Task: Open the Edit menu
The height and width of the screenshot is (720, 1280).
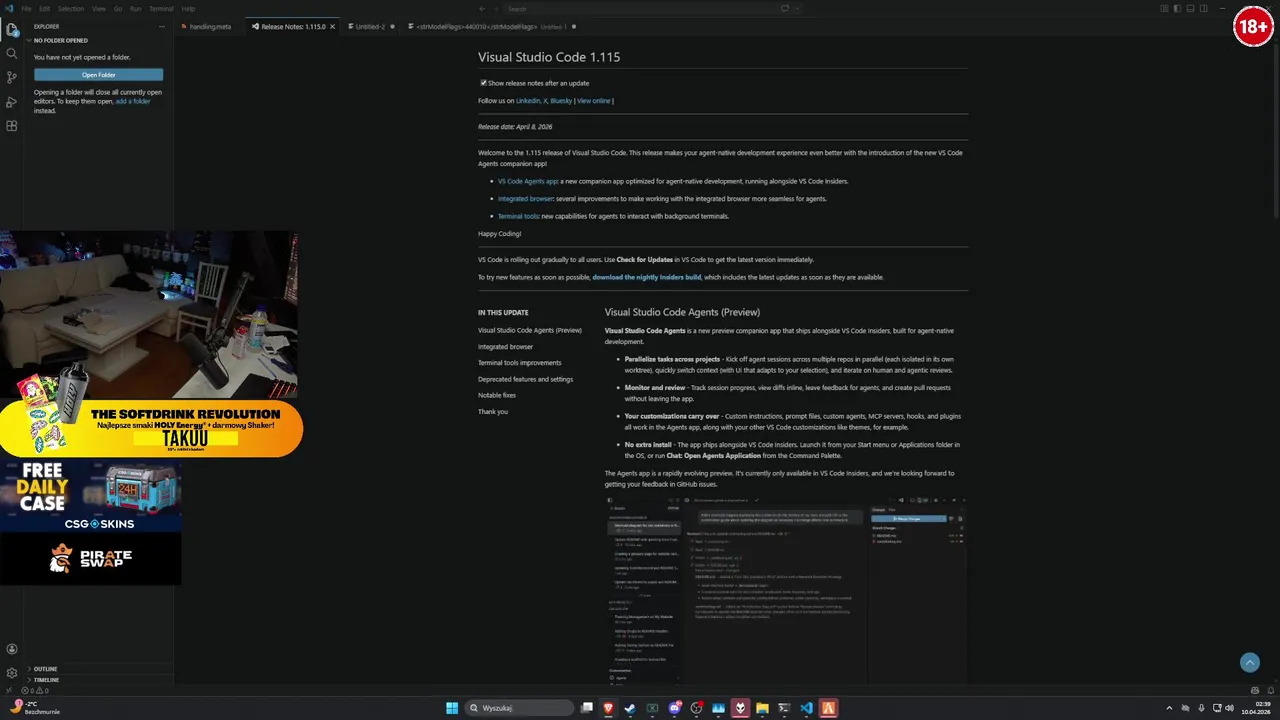Action: pos(44,8)
